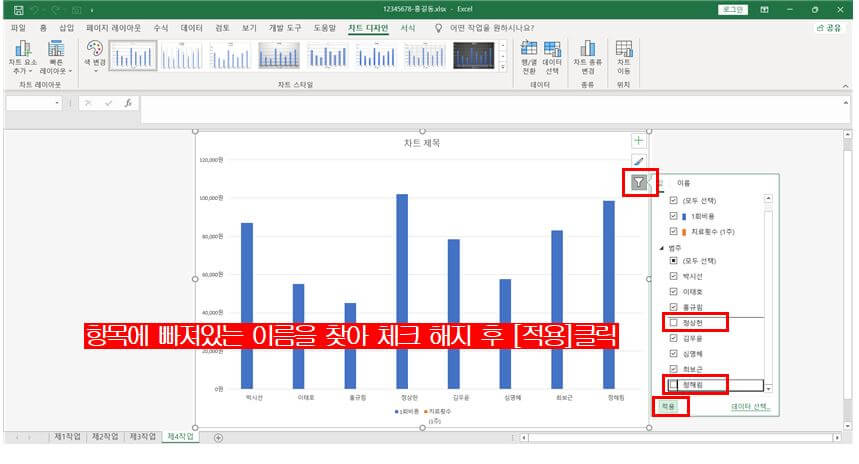Uncheck the 최보근 category checkbox
The width and height of the screenshot is (859, 464).
[x=673, y=369]
